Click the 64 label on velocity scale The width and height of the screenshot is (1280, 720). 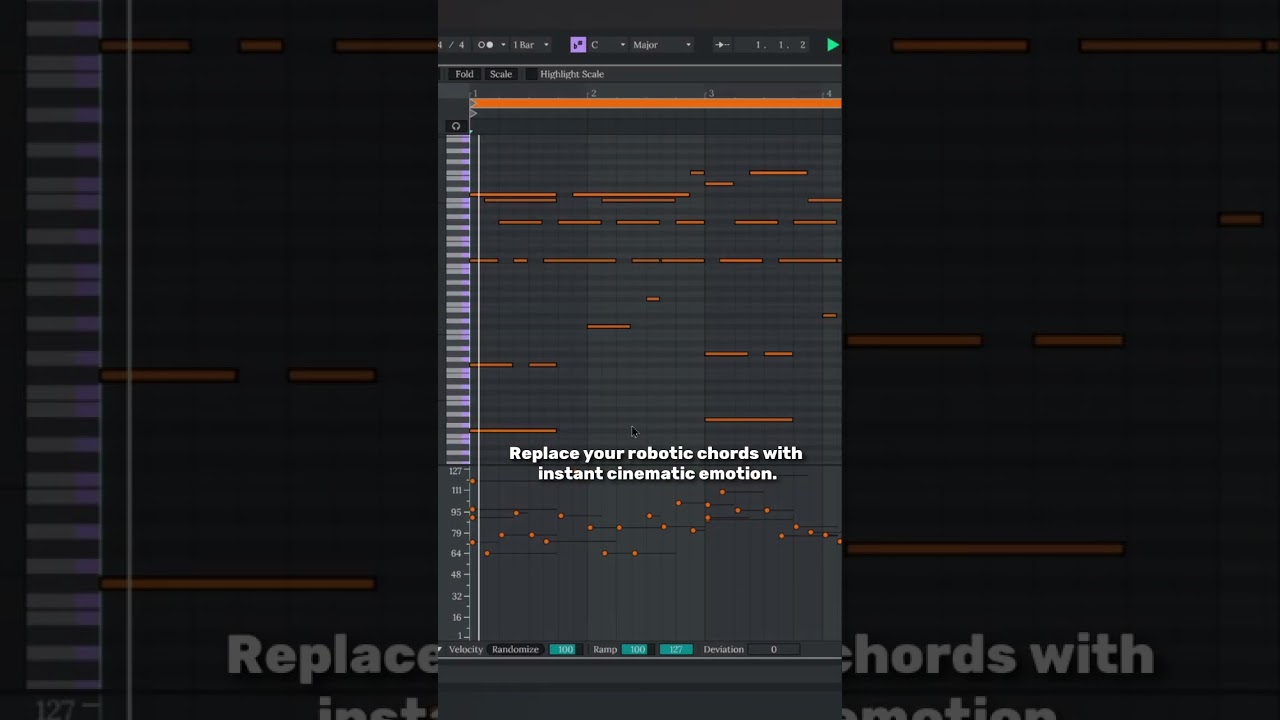(456, 553)
